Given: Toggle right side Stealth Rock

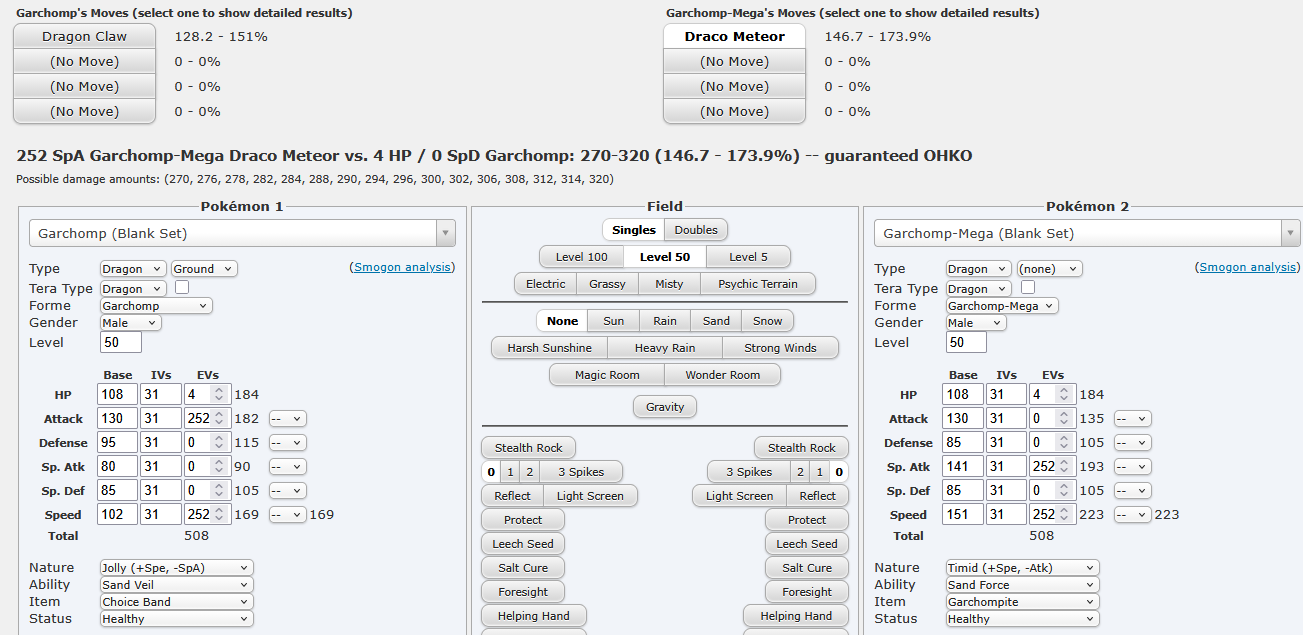Looking at the screenshot, I should click(x=801, y=448).
